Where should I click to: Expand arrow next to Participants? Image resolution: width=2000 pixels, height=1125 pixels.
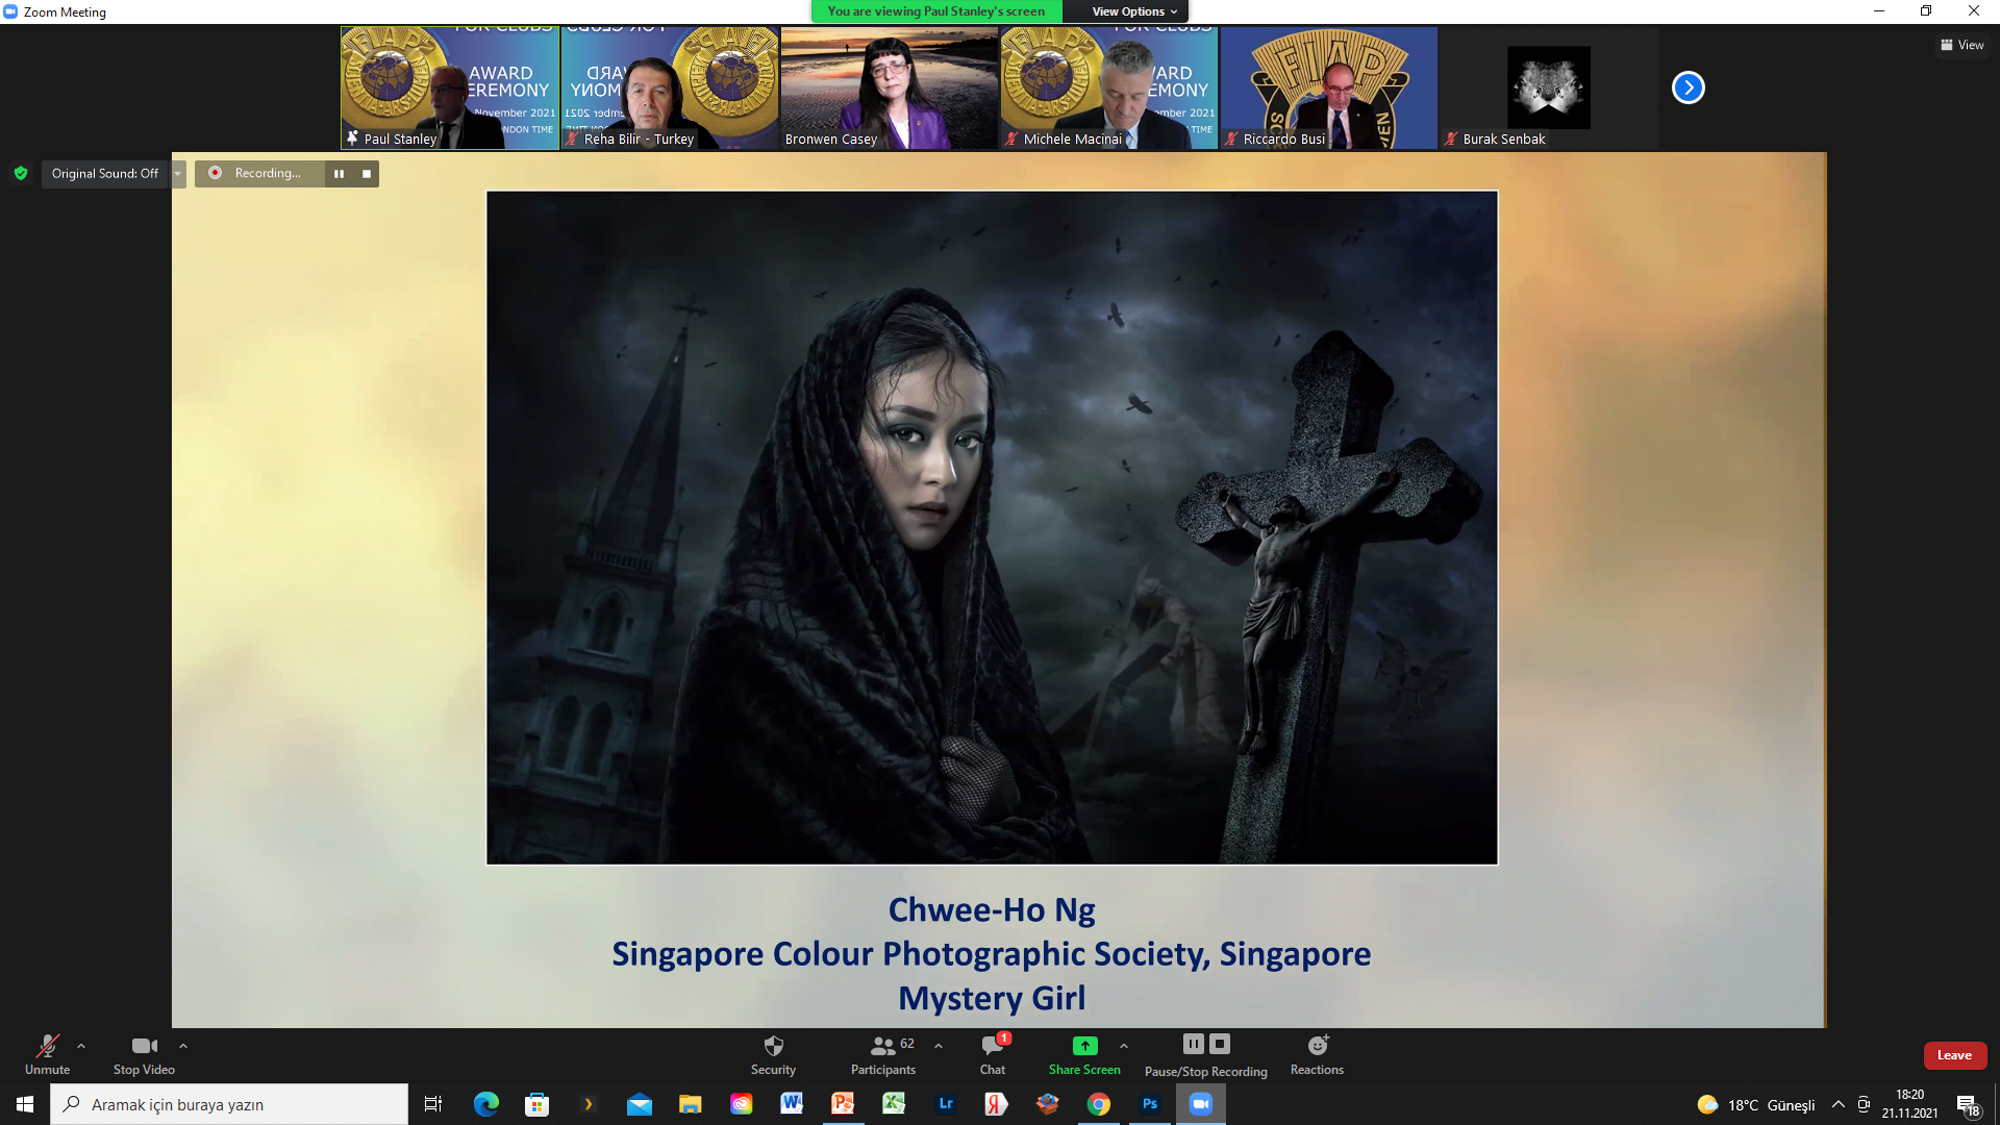coord(938,1046)
